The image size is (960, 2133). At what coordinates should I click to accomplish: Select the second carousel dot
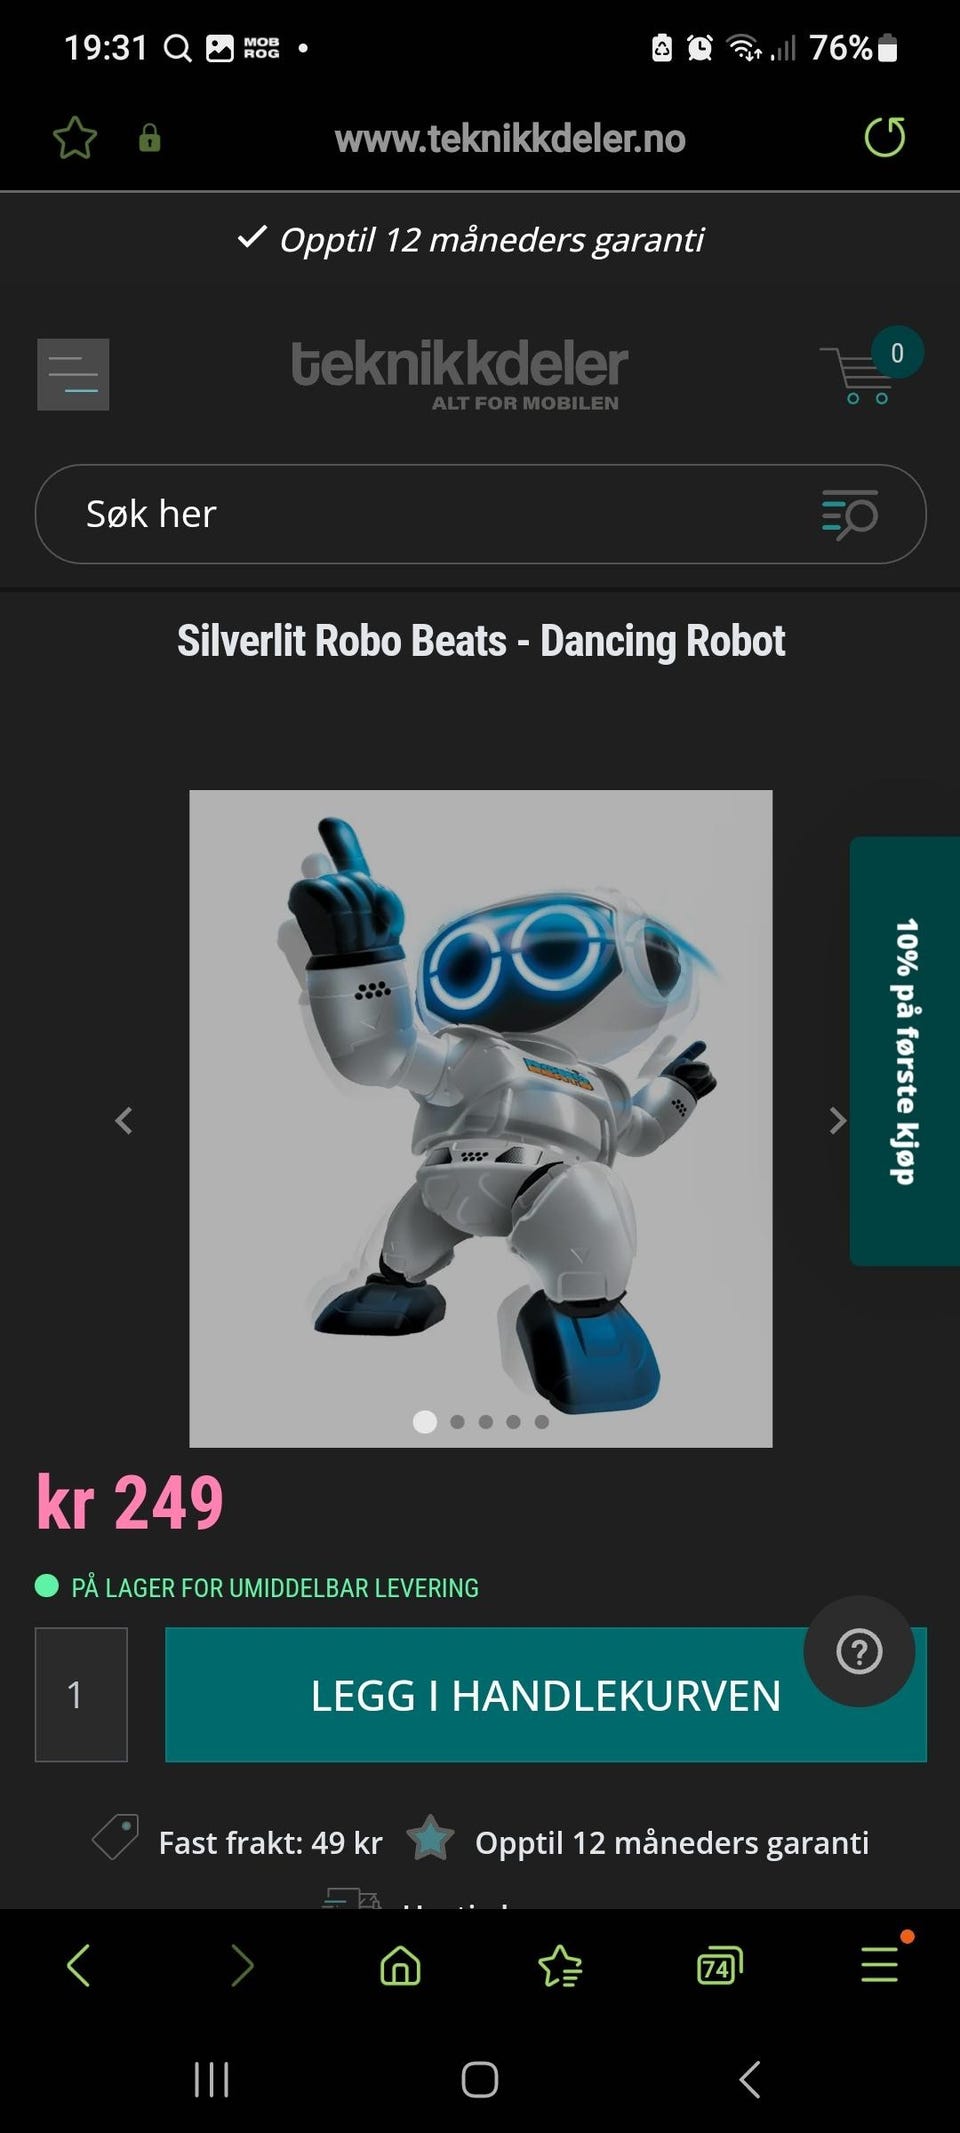[457, 1422]
